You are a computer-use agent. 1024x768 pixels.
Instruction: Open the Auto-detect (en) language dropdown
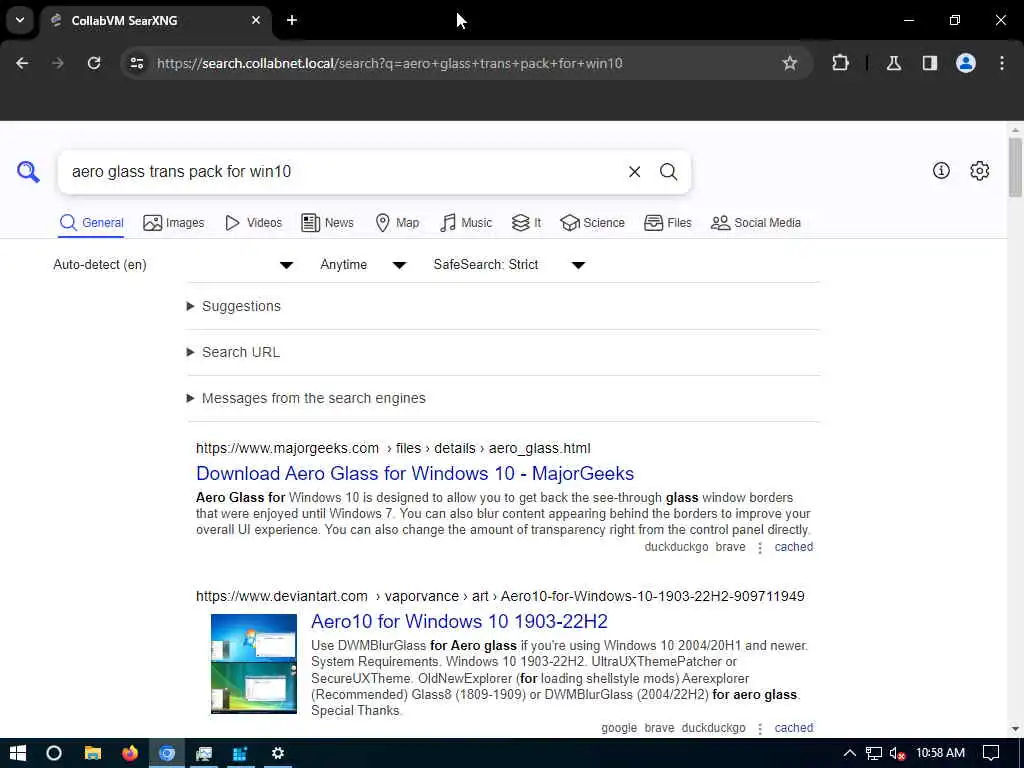(x=173, y=264)
